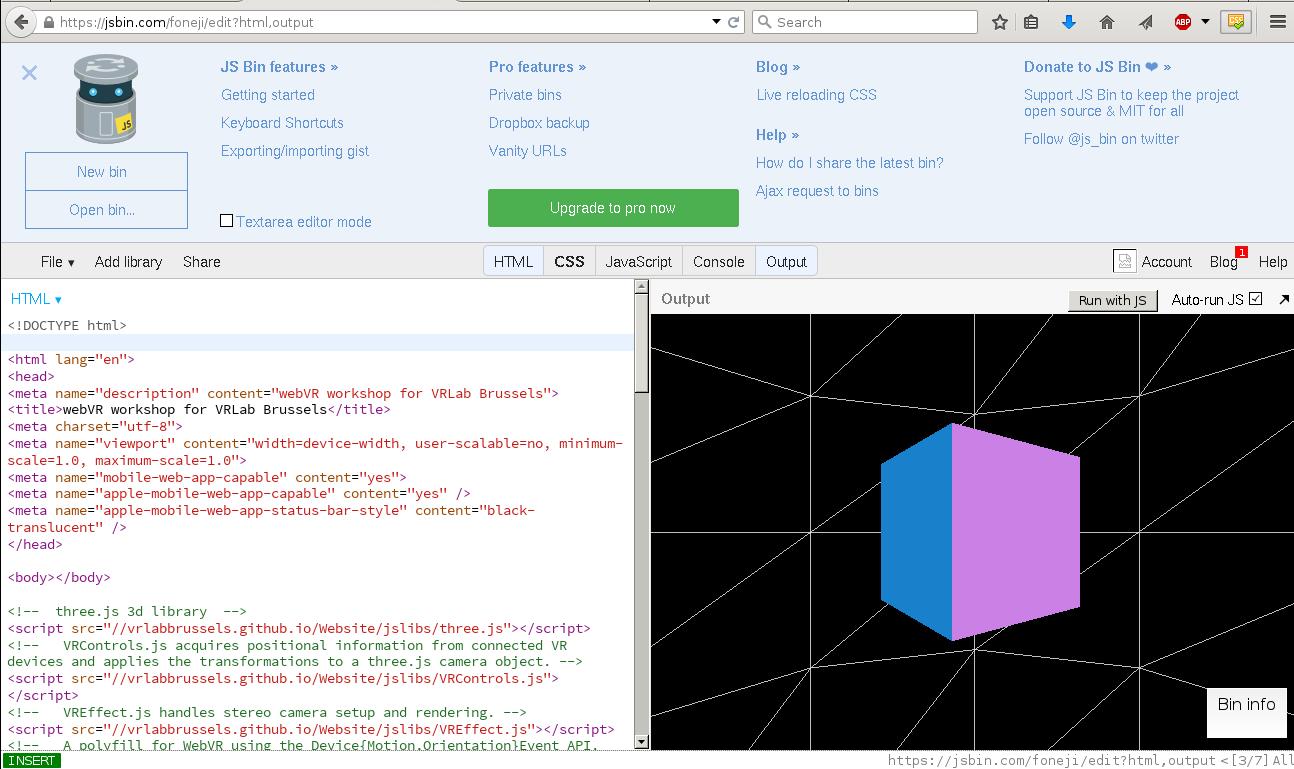Toggle Textarea editor mode checkbox

[226, 221]
